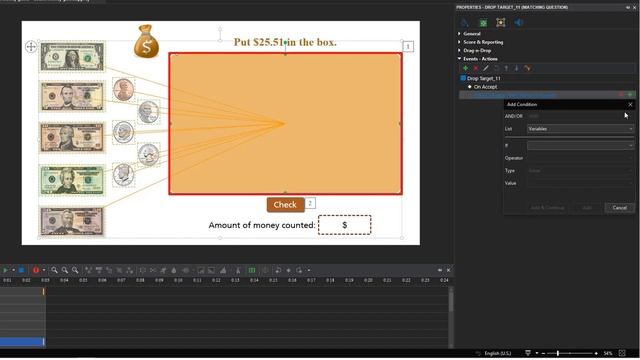Play the timeline preview

tap(5, 270)
